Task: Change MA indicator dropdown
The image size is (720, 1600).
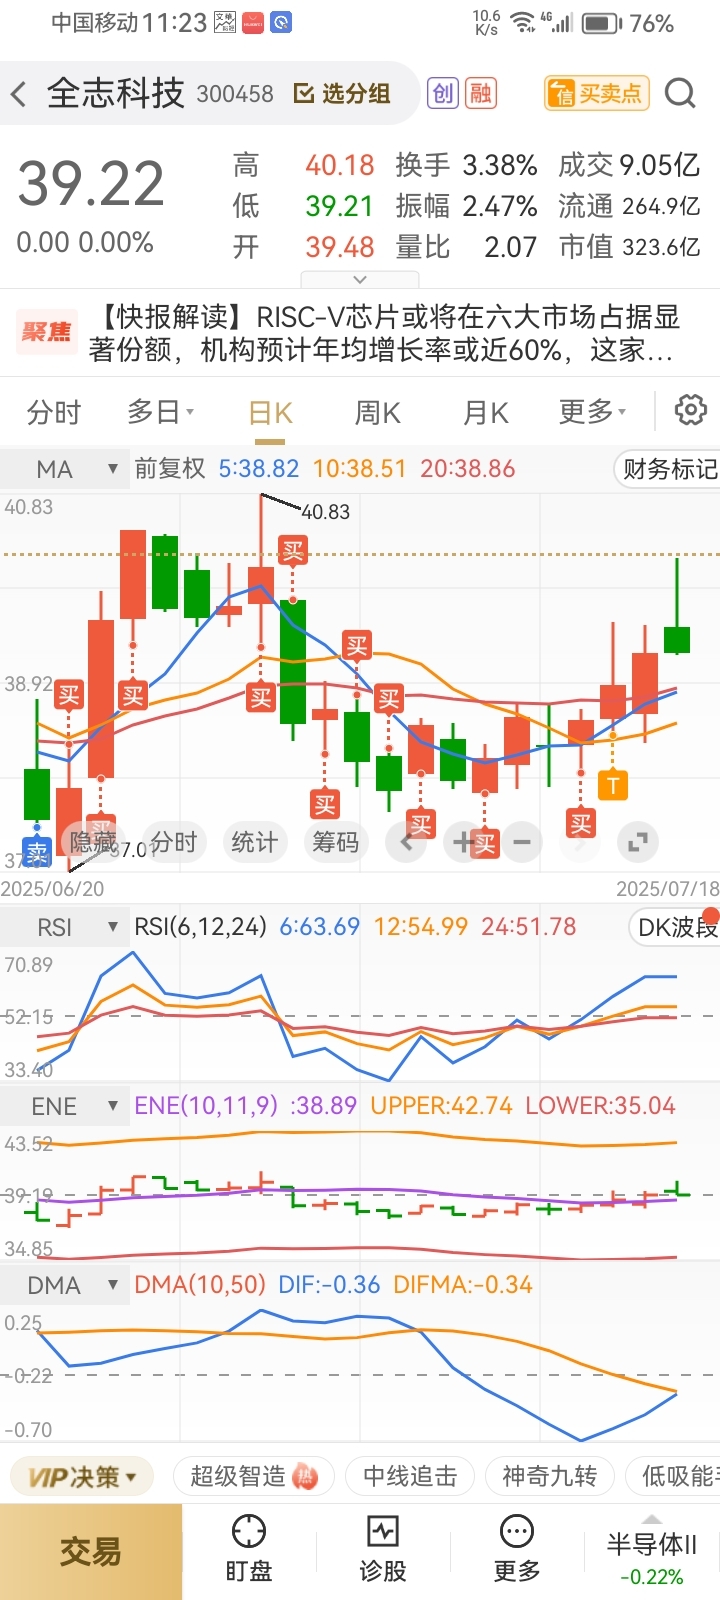Action: click(x=65, y=468)
